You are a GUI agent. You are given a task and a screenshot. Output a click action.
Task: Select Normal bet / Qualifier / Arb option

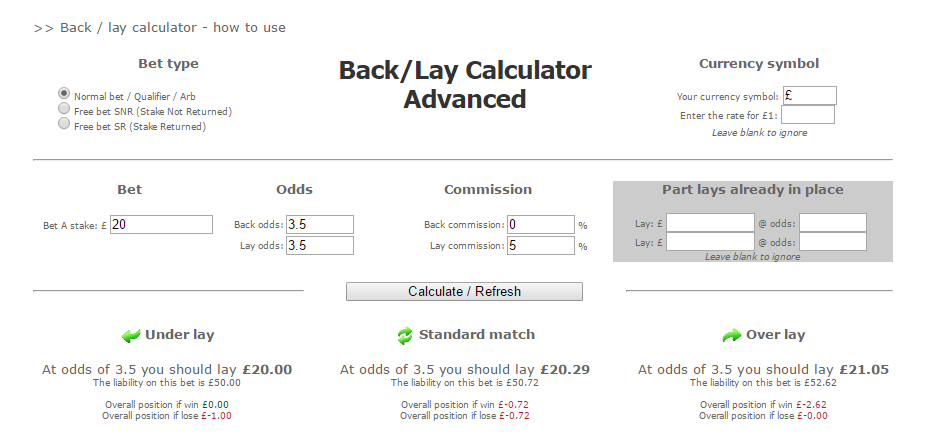click(64, 93)
